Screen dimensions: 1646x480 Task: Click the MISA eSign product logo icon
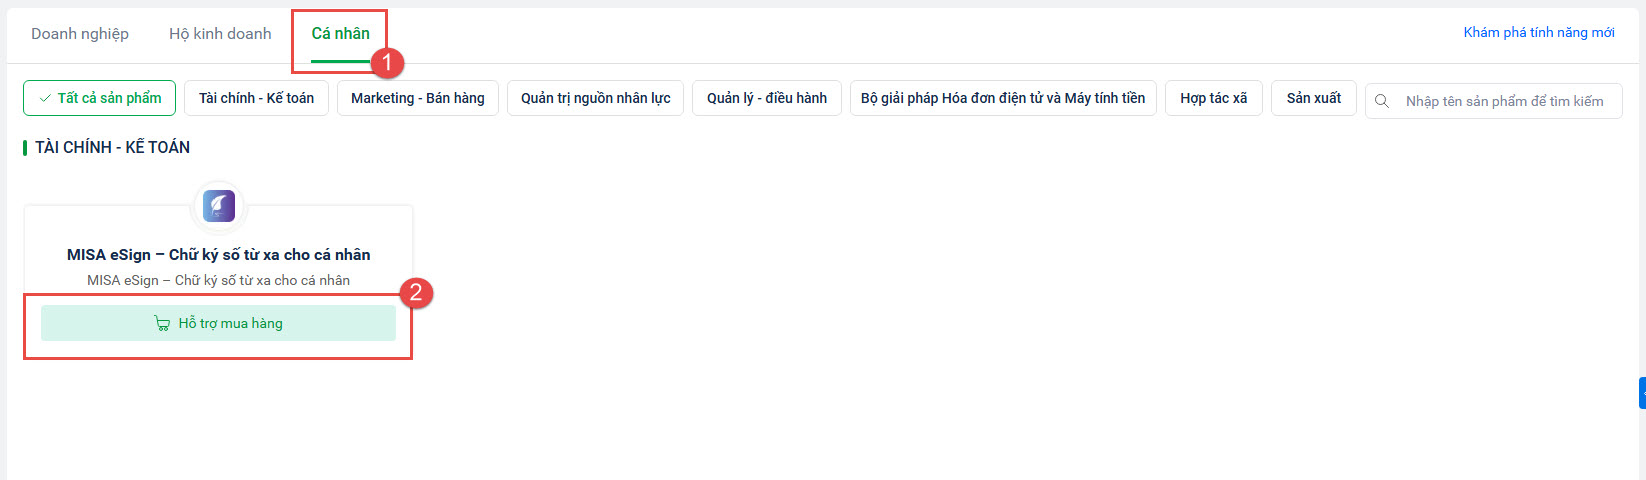coord(219,206)
